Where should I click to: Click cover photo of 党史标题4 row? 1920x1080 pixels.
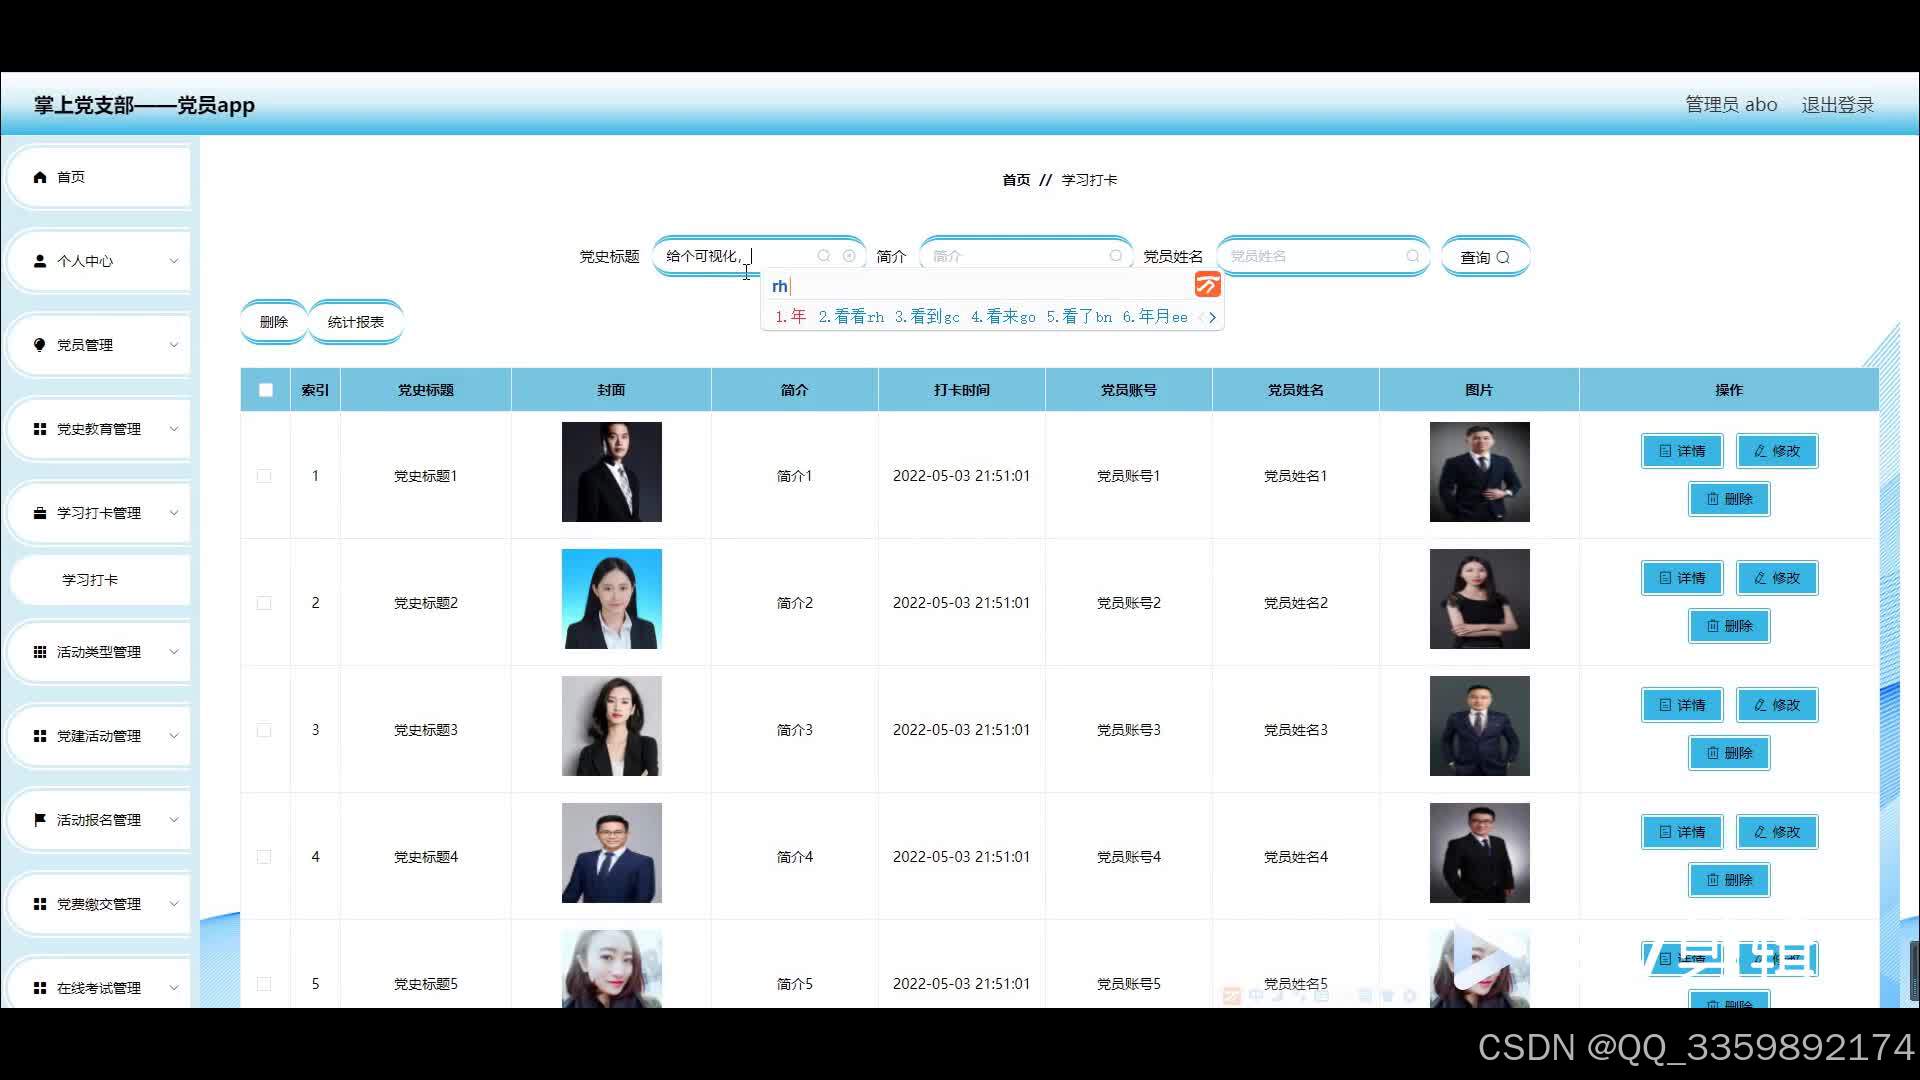(611, 853)
